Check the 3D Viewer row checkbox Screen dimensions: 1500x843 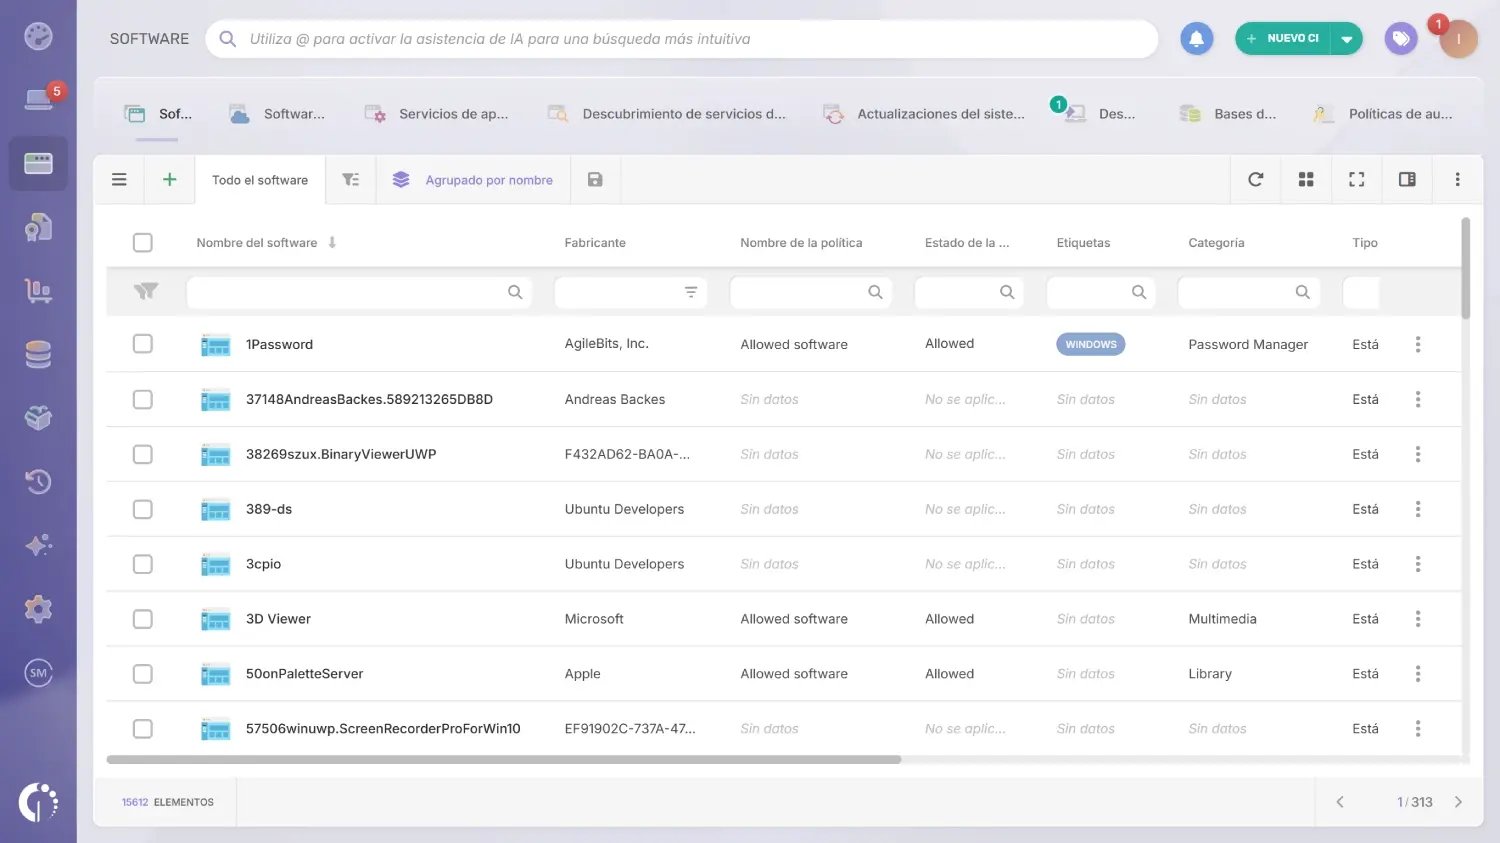point(143,619)
